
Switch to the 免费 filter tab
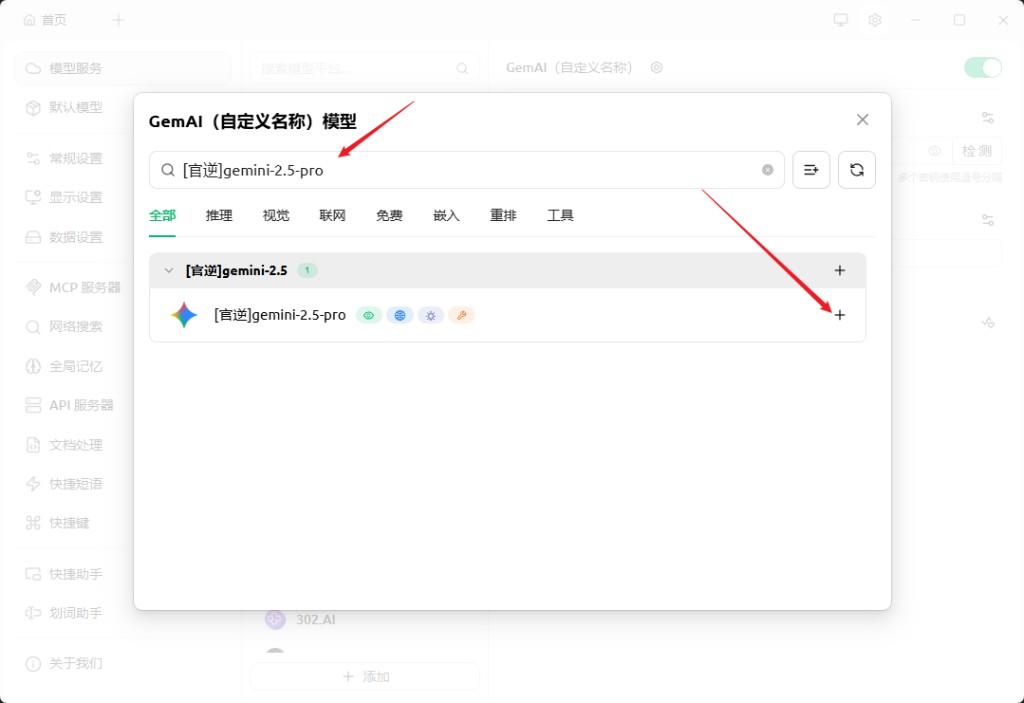tap(389, 215)
